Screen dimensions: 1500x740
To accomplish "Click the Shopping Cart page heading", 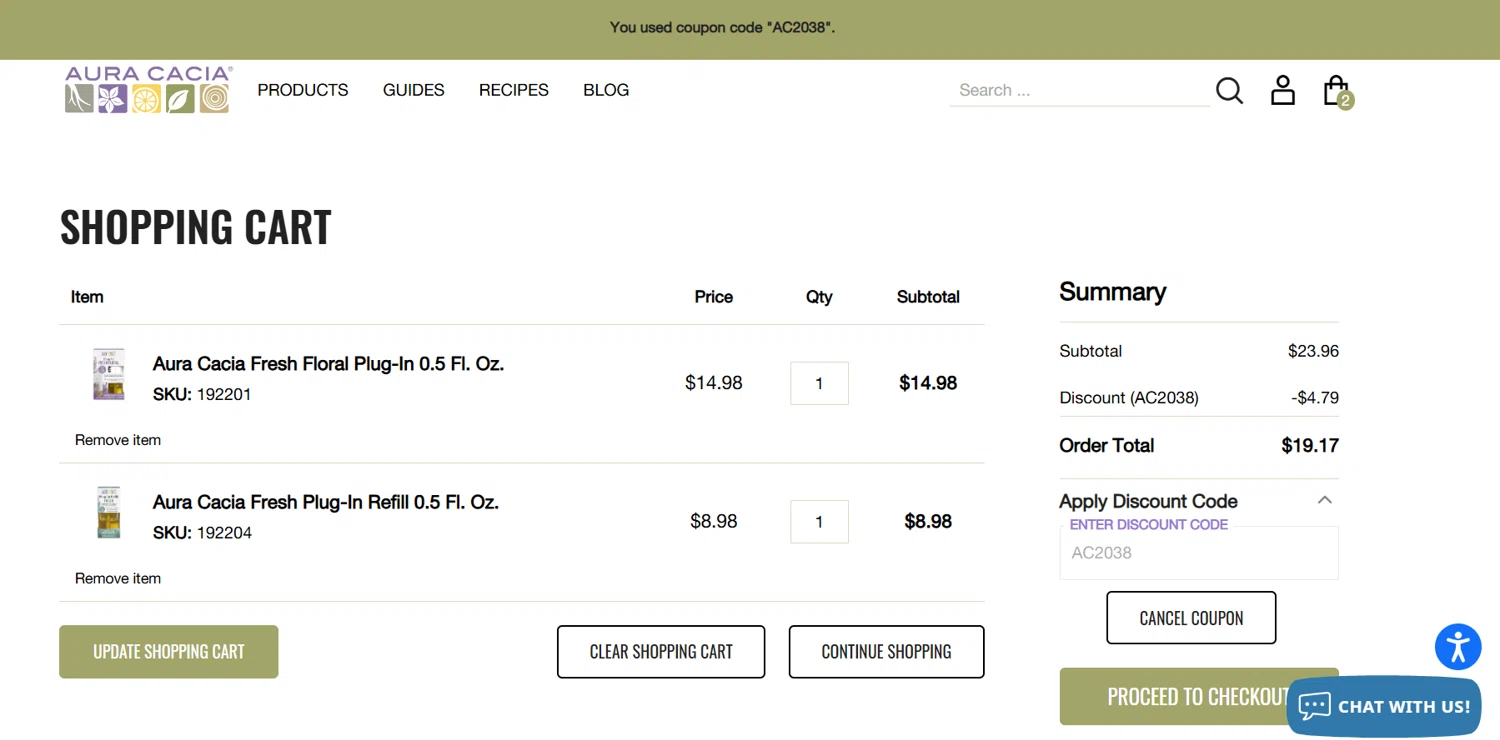I will [196, 227].
